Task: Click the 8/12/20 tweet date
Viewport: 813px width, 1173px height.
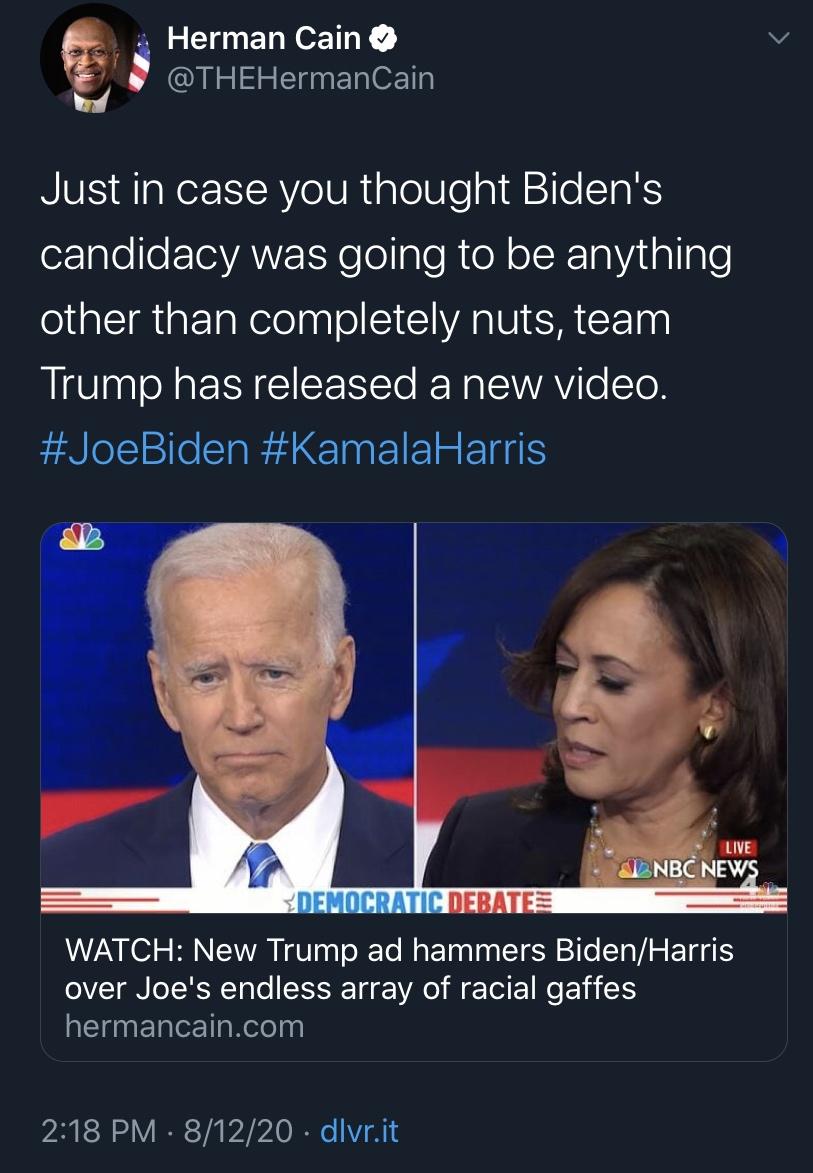Action: (237, 1131)
